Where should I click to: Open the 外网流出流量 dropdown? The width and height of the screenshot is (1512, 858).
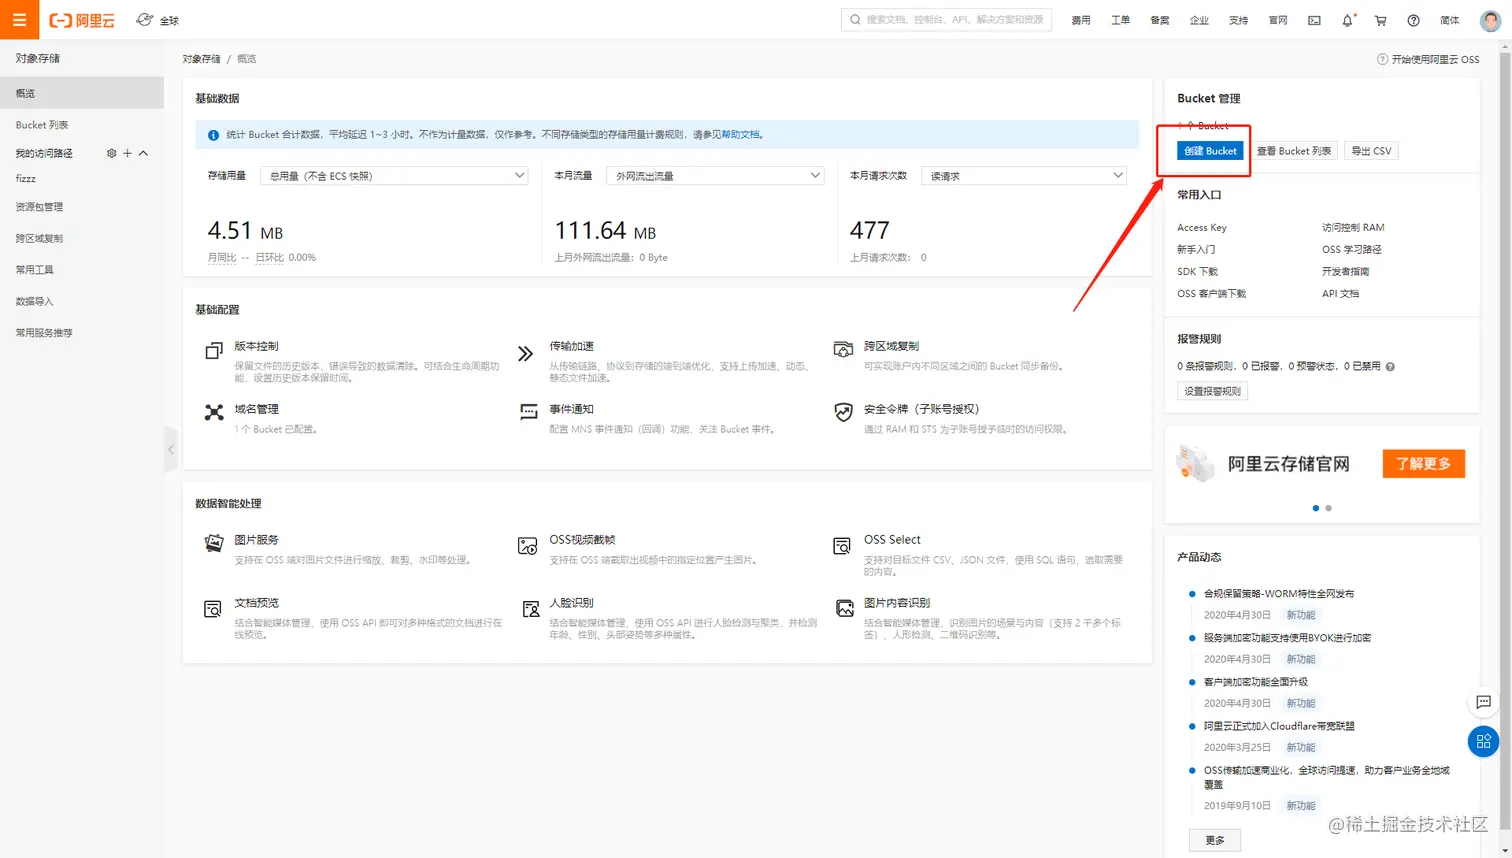click(715, 176)
